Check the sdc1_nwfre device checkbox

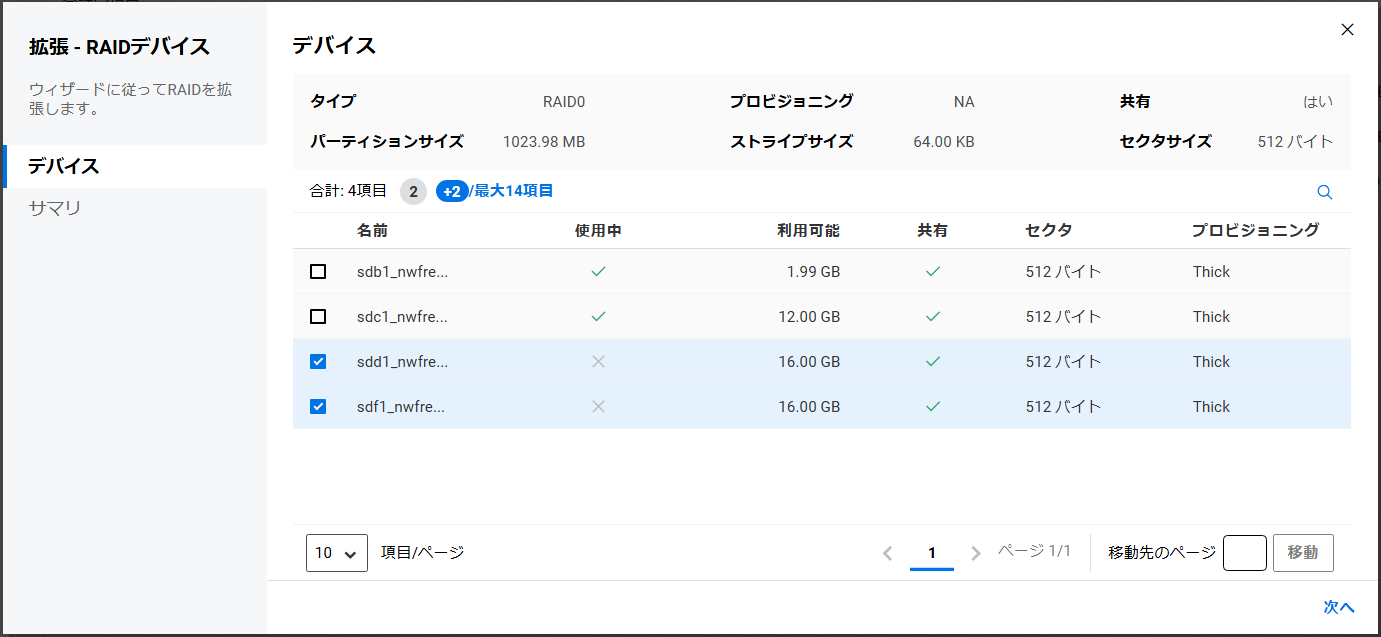(x=318, y=316)
